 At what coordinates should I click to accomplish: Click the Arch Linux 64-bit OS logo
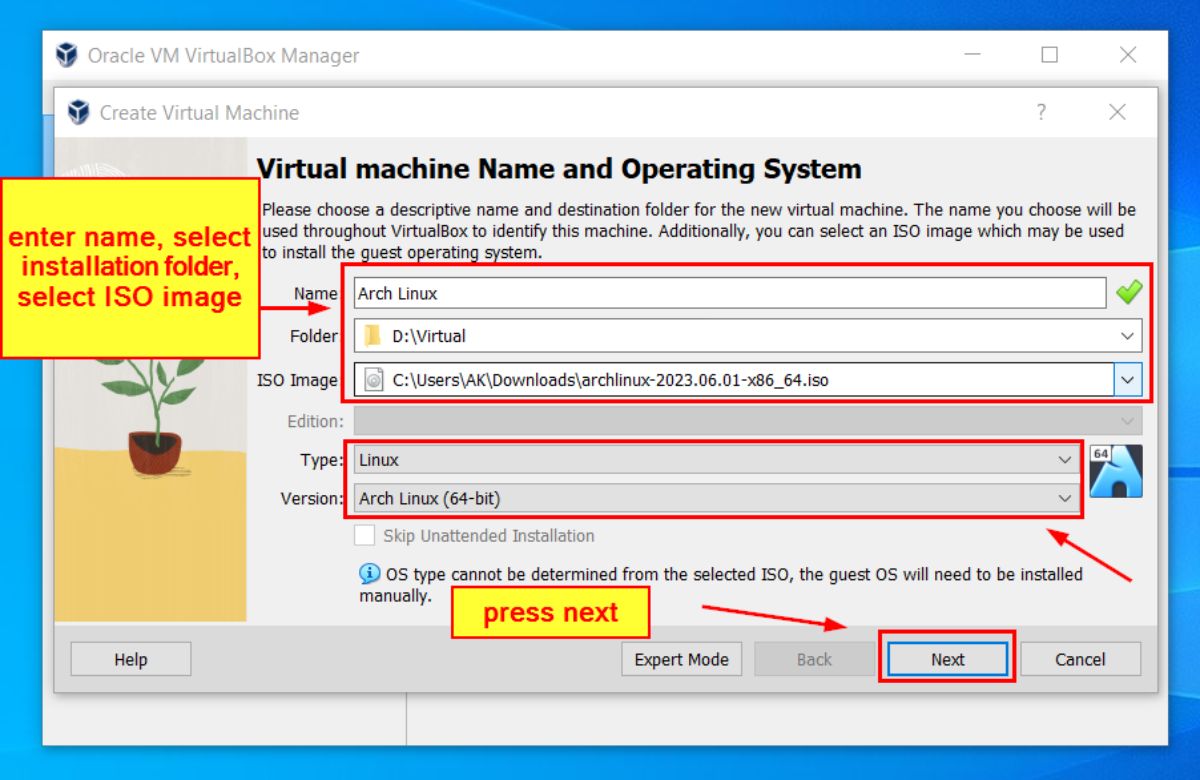1116,470
